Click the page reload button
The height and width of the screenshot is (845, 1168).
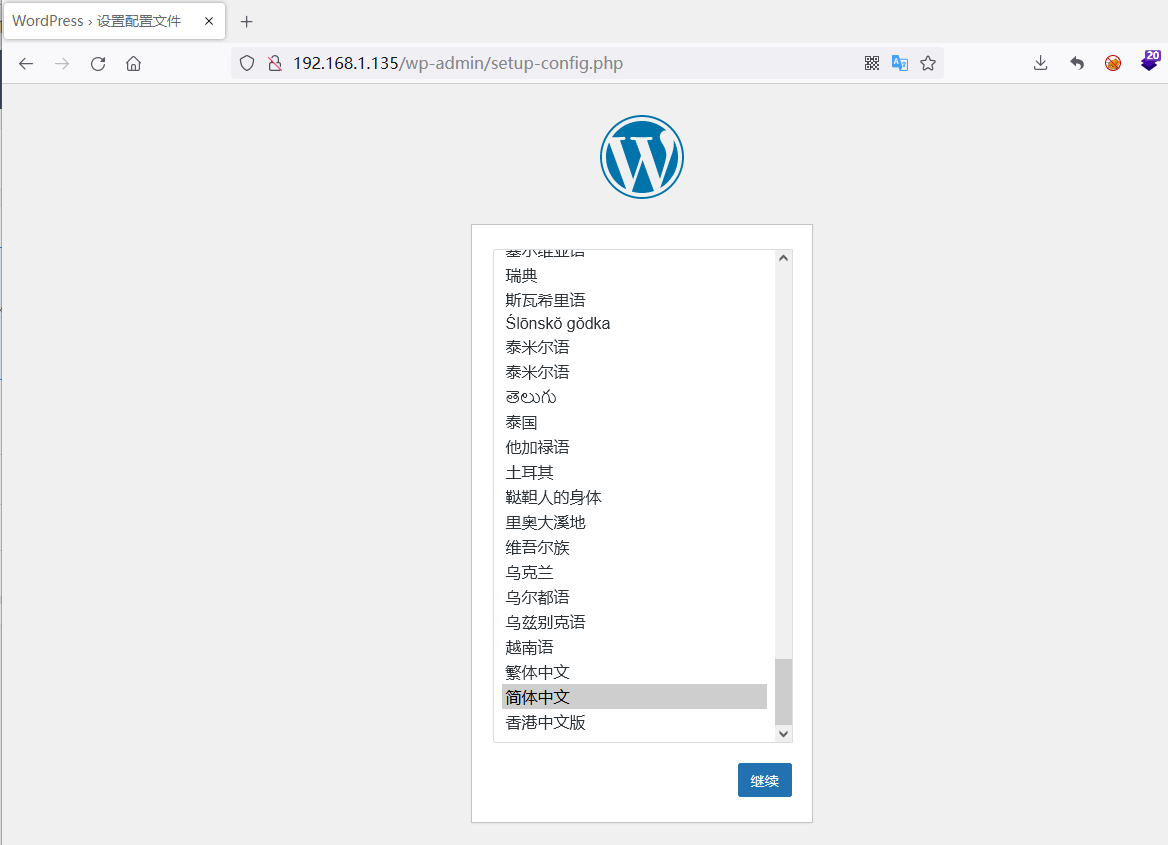[x=97, y=62]
